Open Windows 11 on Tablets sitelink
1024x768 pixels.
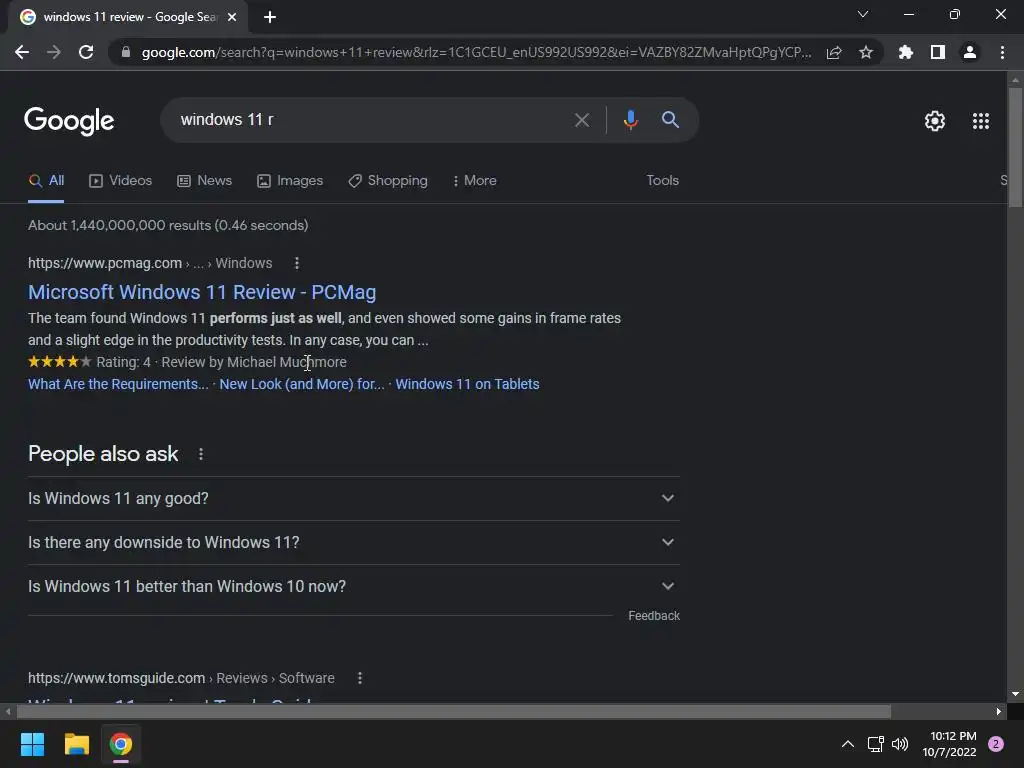(x=467, y=384)
